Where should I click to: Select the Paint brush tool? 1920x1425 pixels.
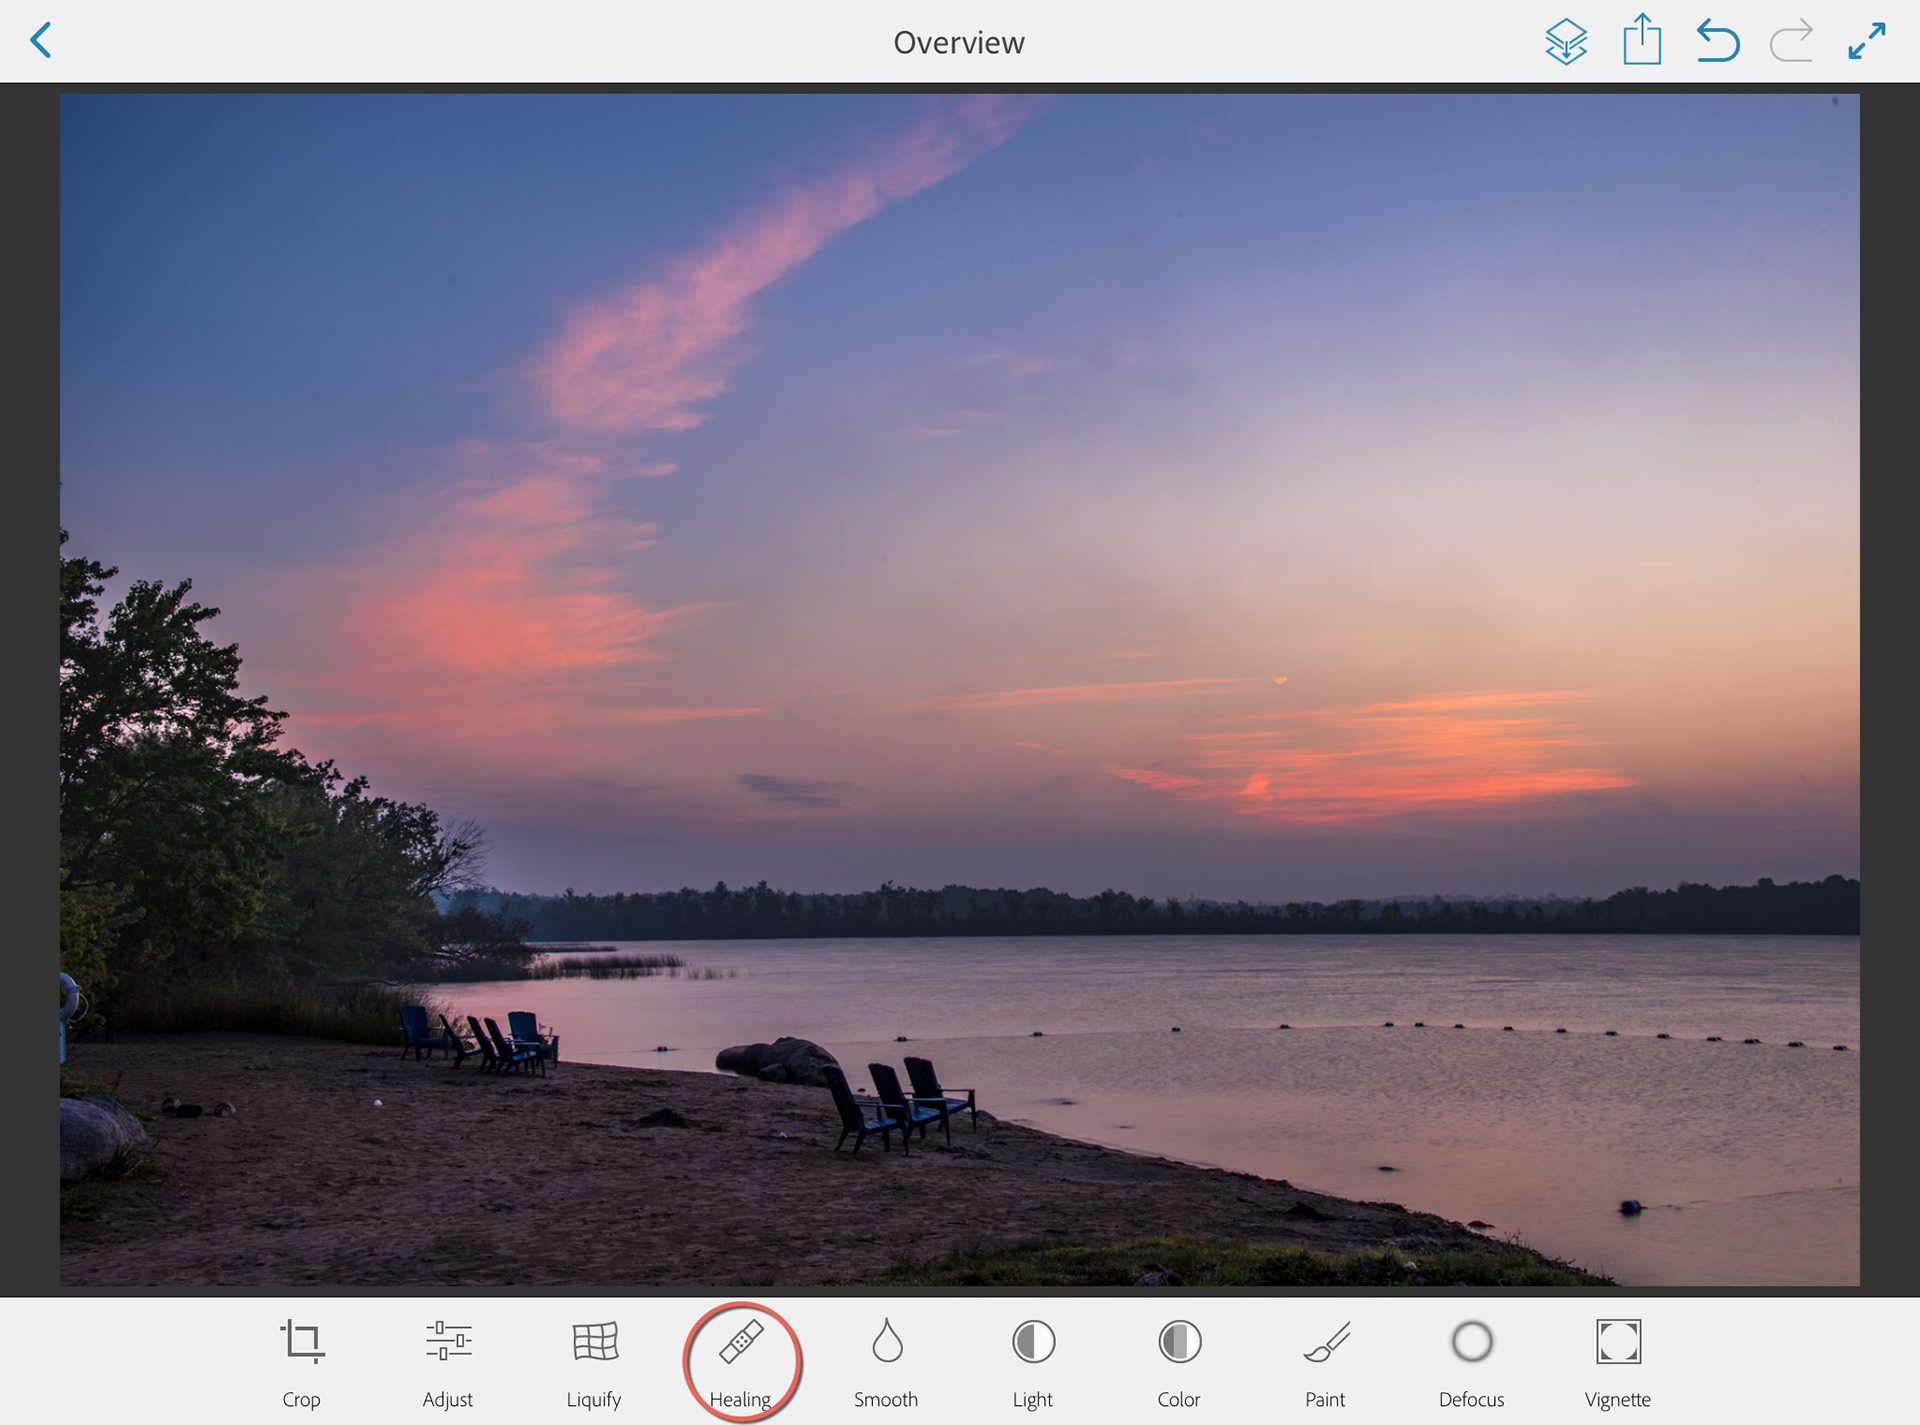1326,1363
